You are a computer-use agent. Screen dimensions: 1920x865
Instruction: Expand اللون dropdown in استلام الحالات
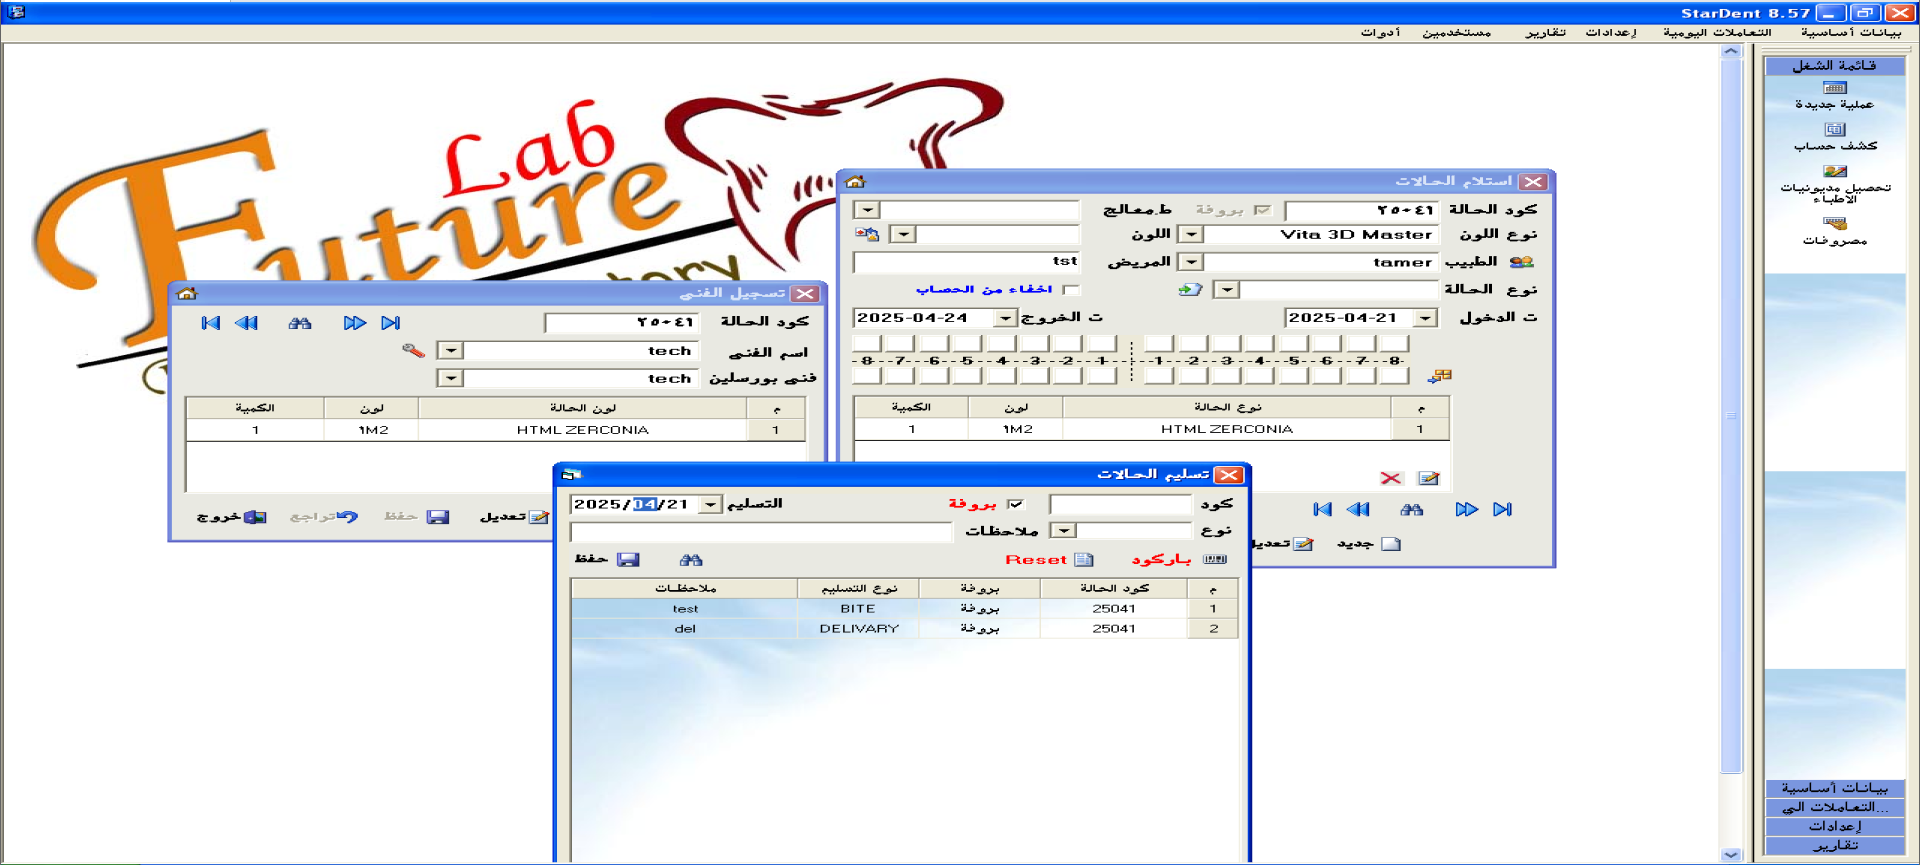pyautogui.click(x=903, y=234)
